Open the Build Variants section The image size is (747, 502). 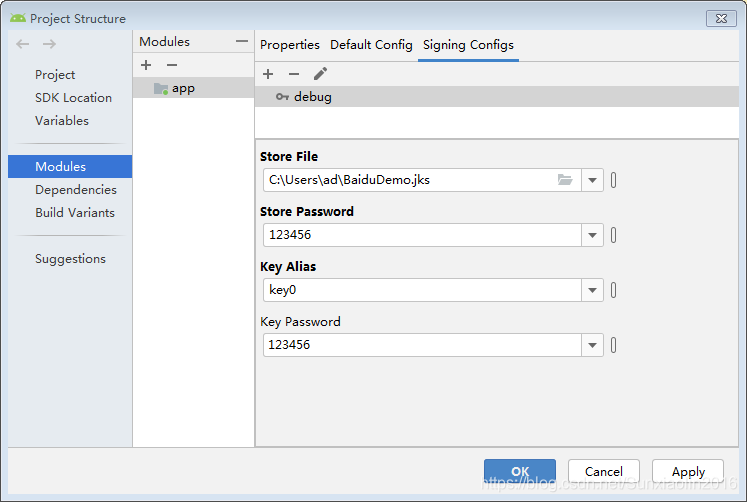[x=75, y=212]
